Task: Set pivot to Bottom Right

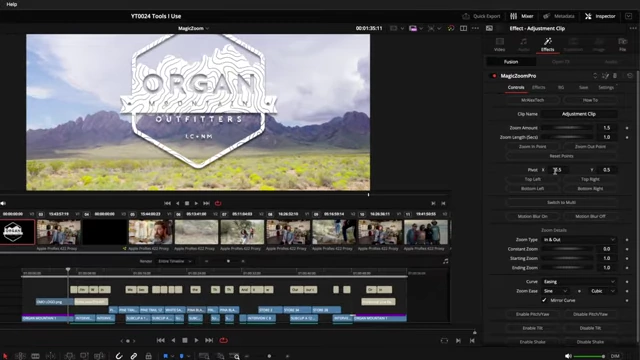Action: point(590,189)
